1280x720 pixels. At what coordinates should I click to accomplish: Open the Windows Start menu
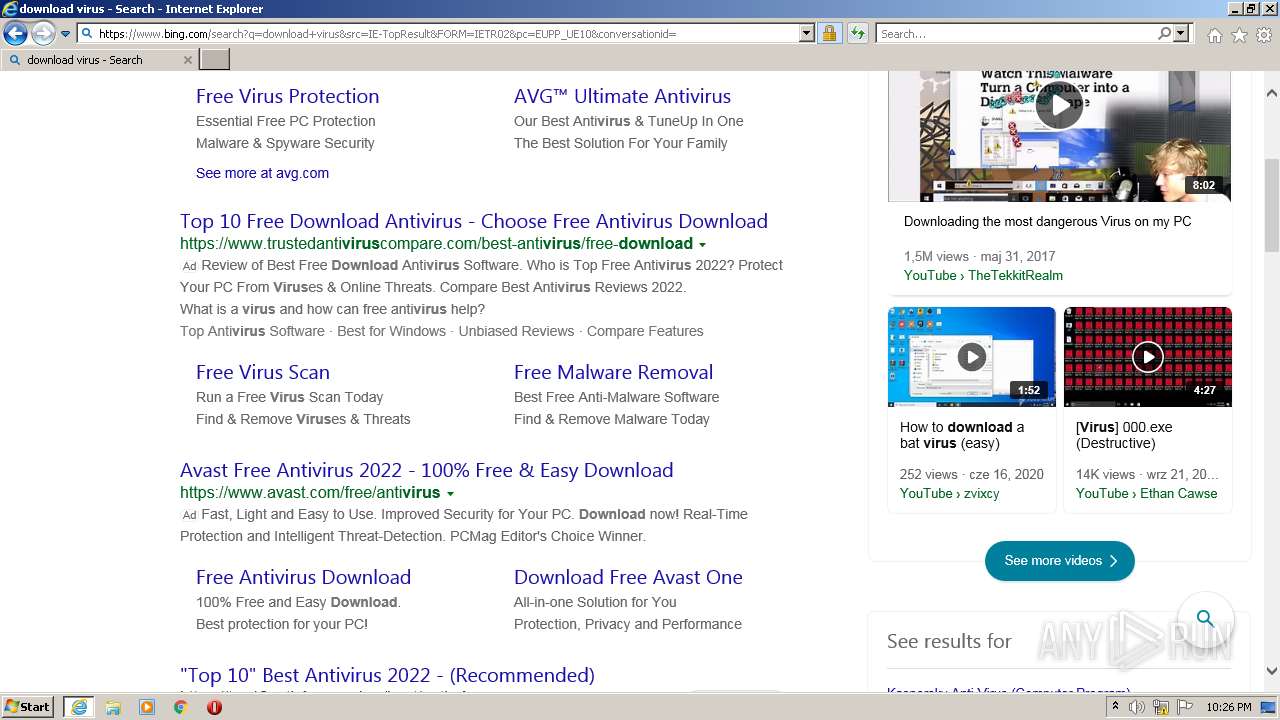28,707
